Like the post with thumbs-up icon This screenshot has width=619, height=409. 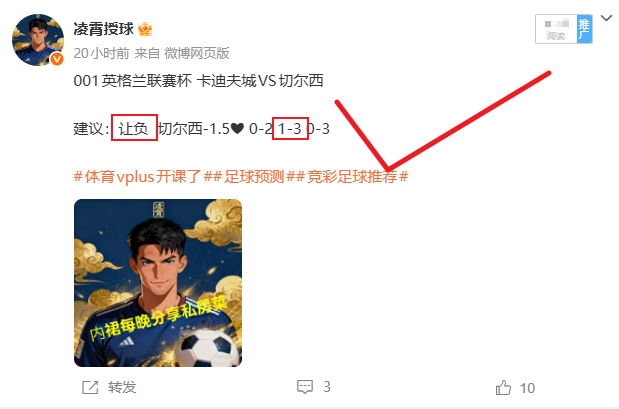point(503,388)
